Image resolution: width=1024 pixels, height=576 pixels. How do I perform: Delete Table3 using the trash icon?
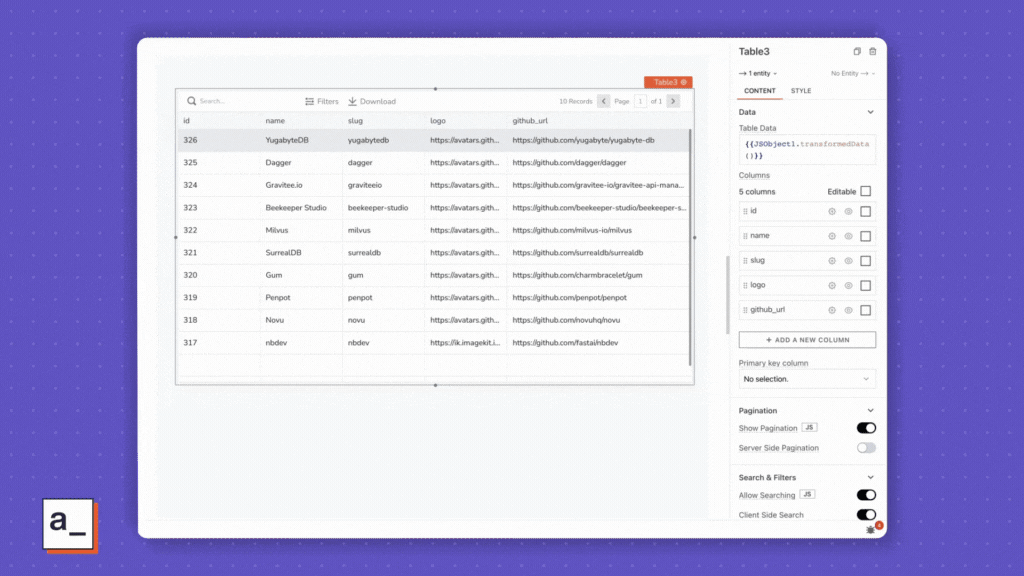(872, 52)
